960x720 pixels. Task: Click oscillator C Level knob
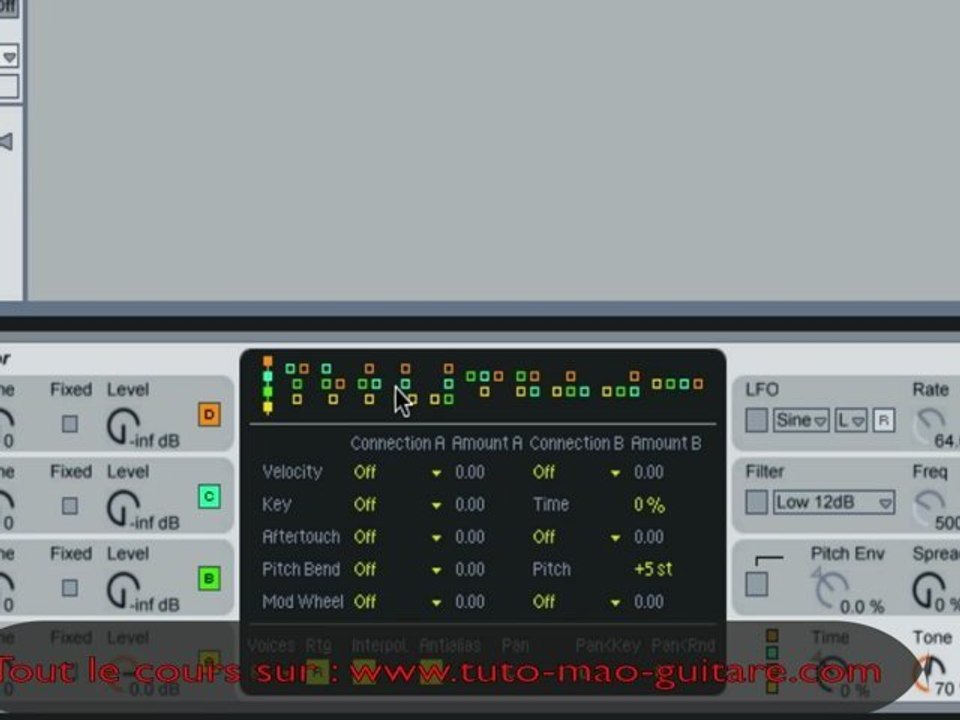pos(123,508)
